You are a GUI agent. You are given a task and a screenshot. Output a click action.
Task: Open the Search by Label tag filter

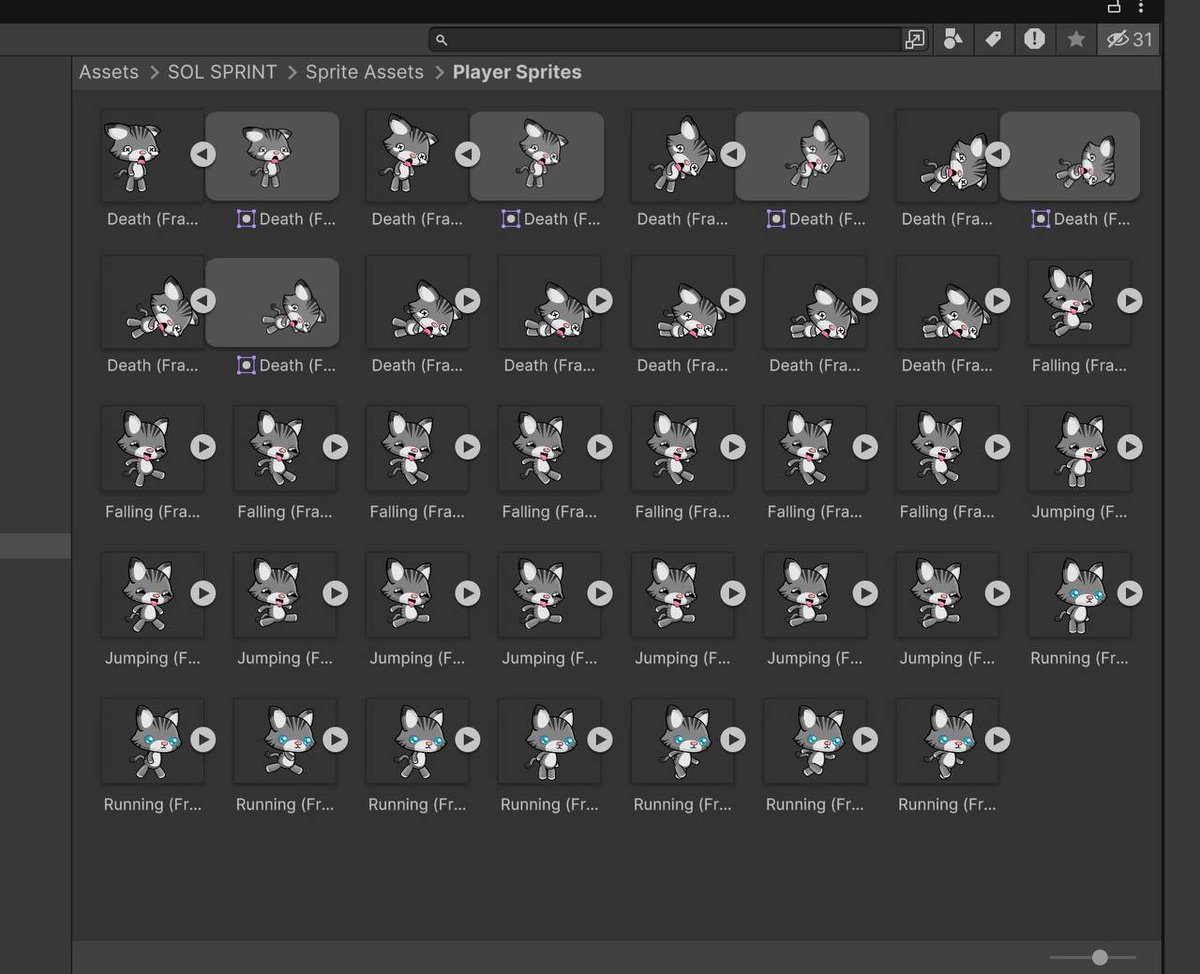click(993, 39)
